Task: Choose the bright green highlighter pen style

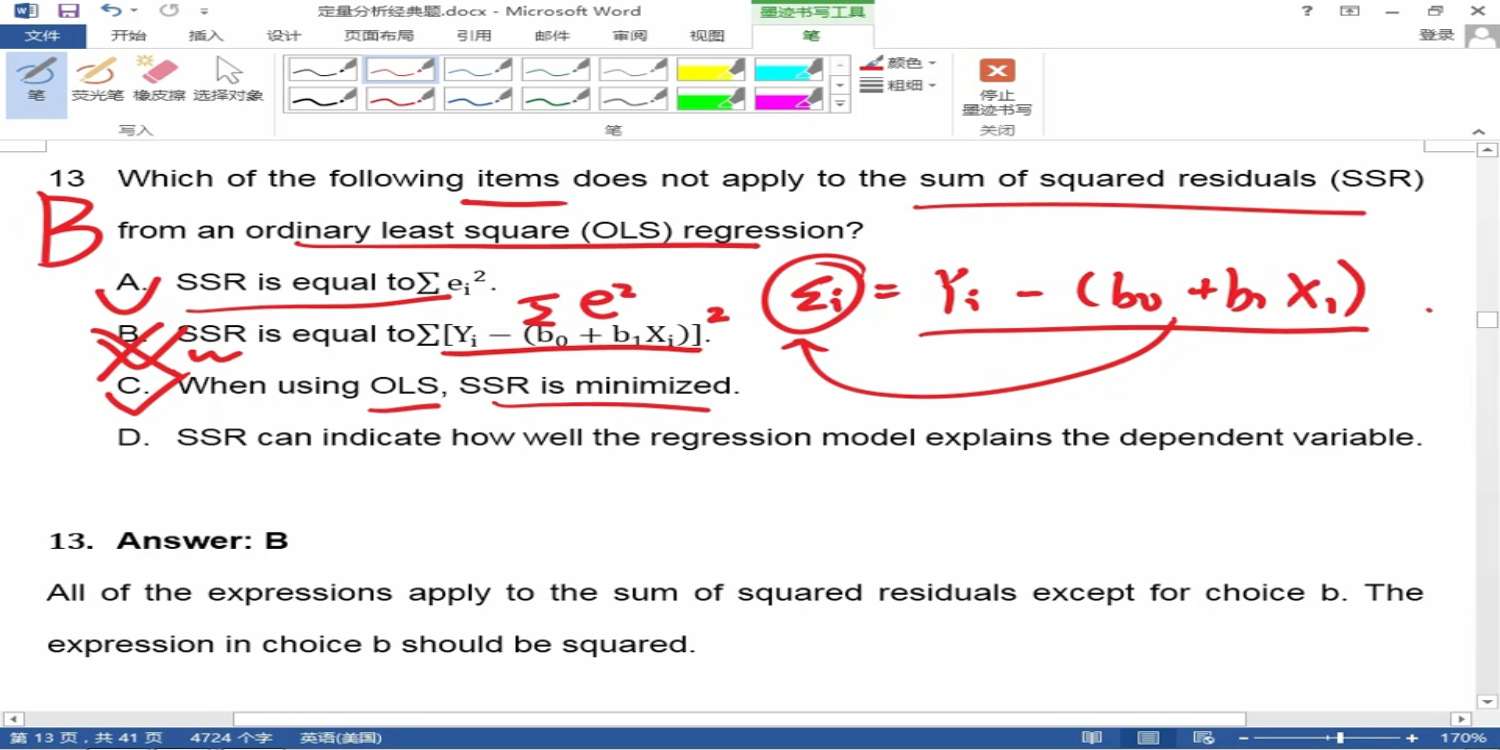Action: pos(711,99)
